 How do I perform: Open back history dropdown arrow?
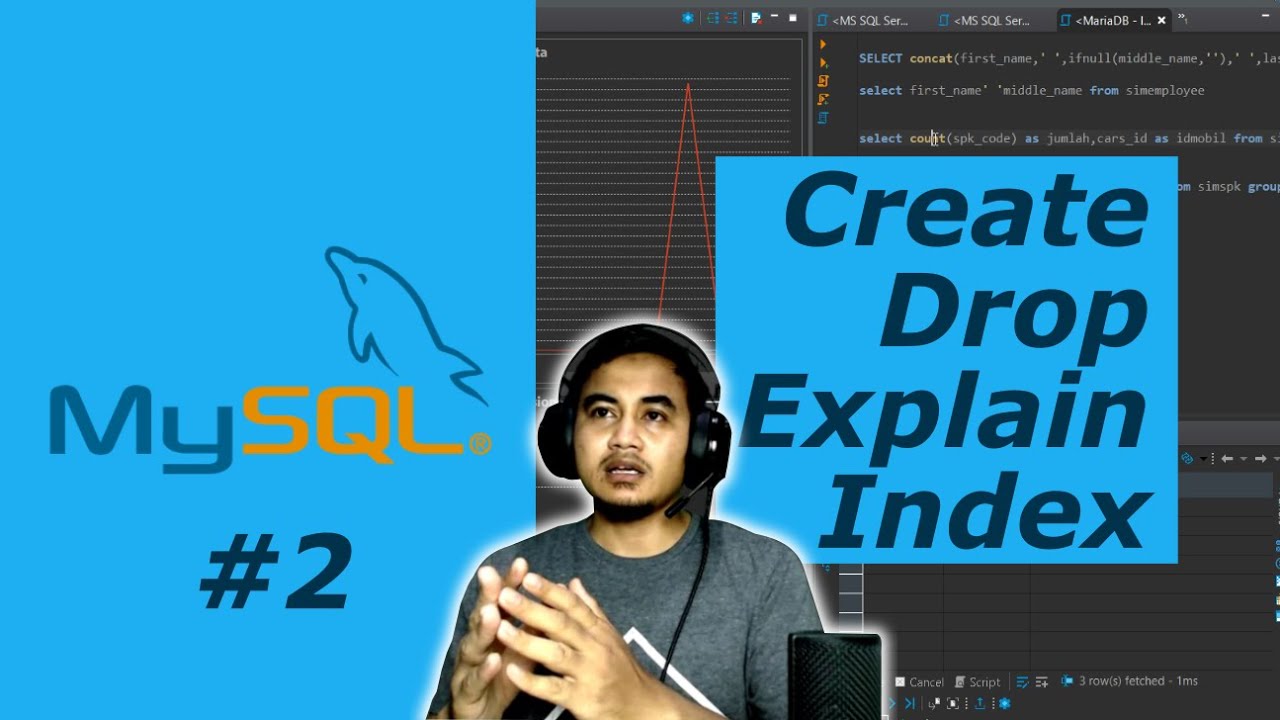tap(1244, 459)
